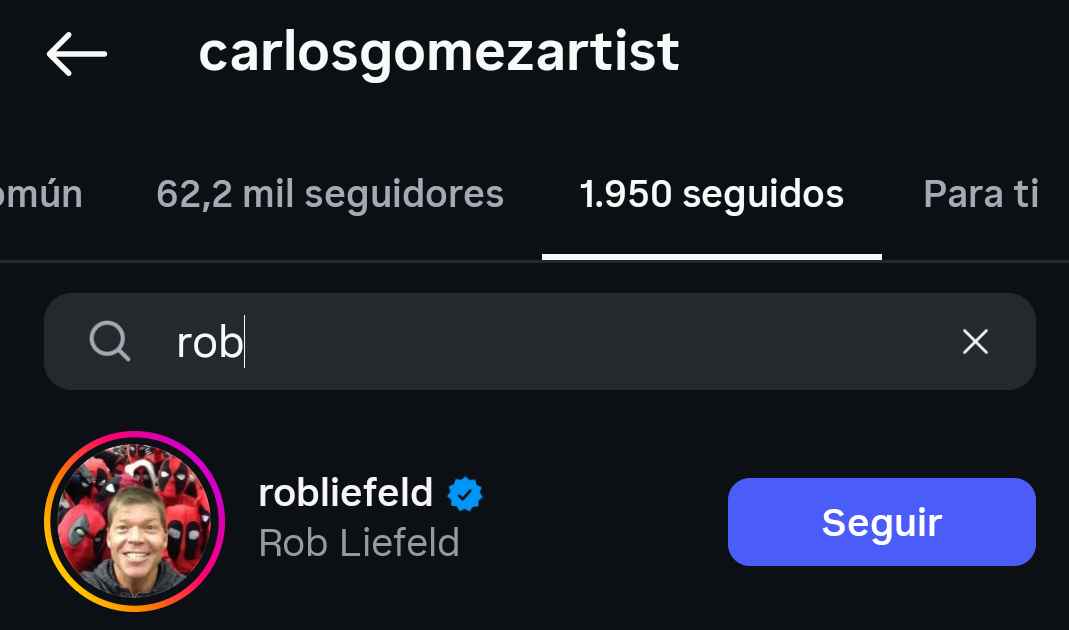This screenshot has height=630, width=1069.
Task: Click the carlosgomezartist header title
Action: (x=438, y=52)
